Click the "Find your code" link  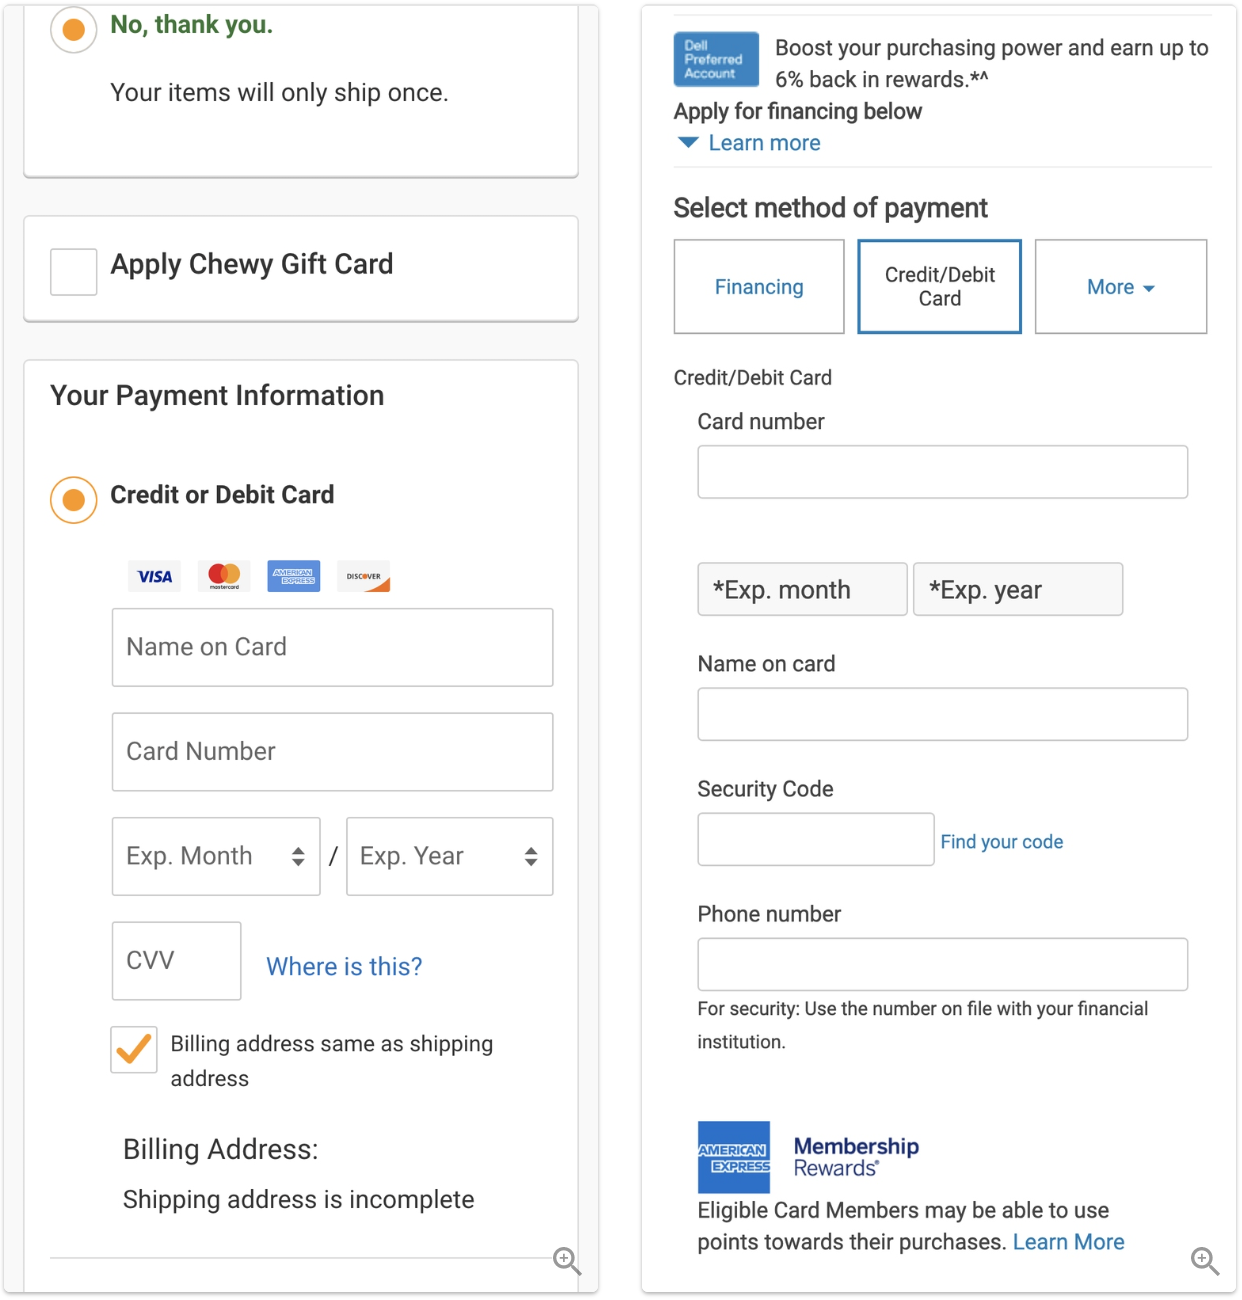(1002, 841)
